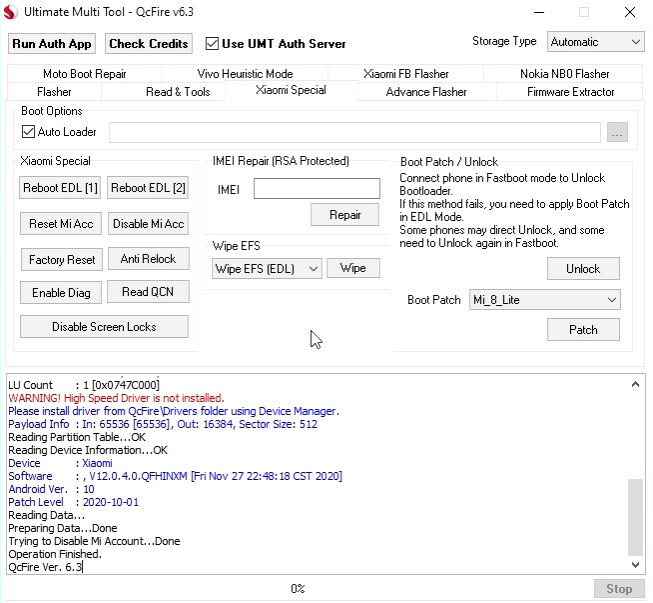This screenshot has width=653, height=603.
Task: Click the Software version log line
Action: pos(175,476)
